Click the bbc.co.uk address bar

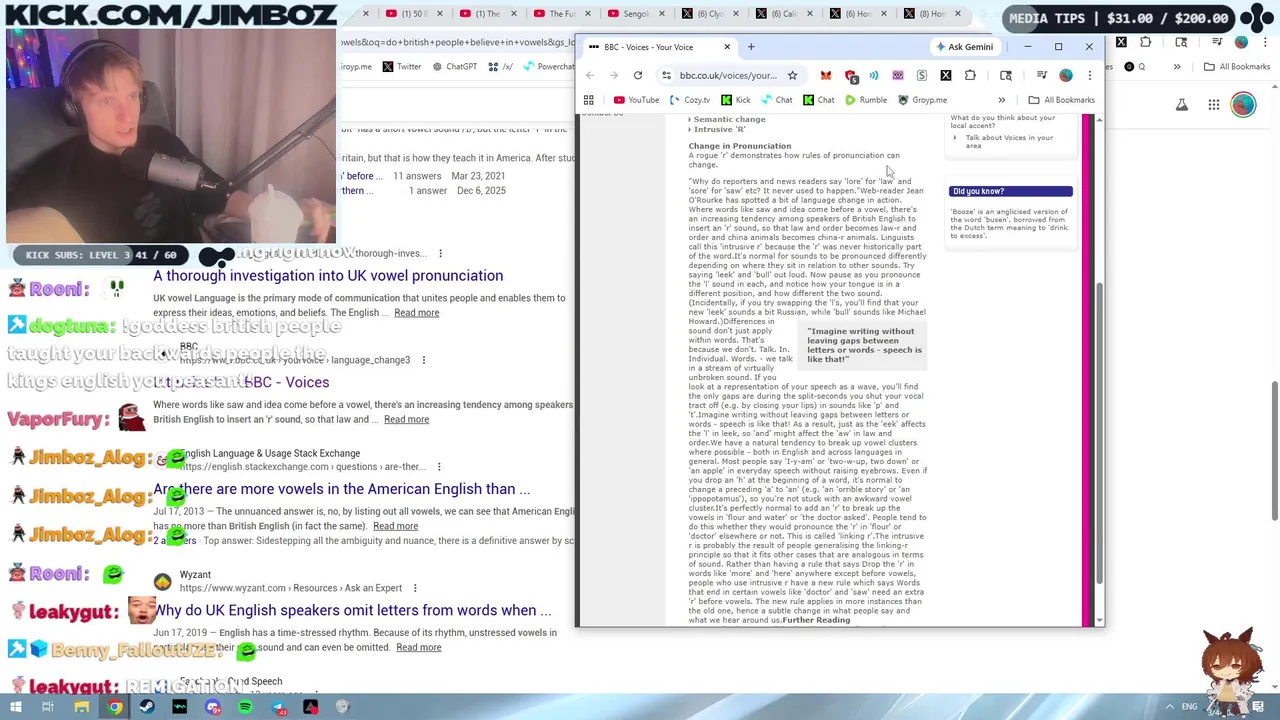(728, 75)
